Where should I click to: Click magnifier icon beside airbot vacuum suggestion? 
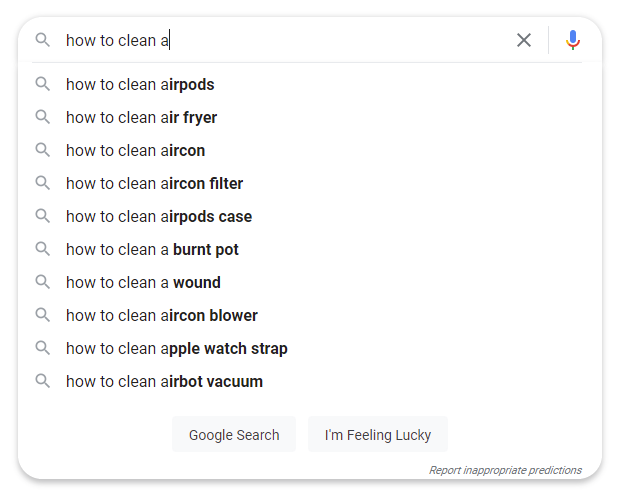pyautogui.click(x=42, y=381)
